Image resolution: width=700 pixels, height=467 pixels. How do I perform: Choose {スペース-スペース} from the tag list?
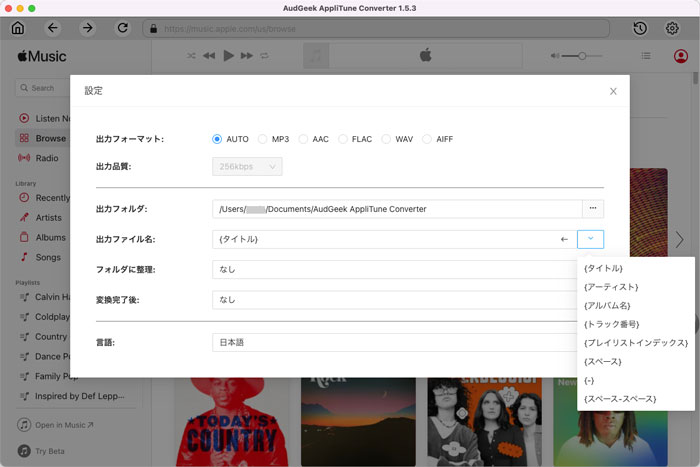pyautogui.click(x=636, y=399)
